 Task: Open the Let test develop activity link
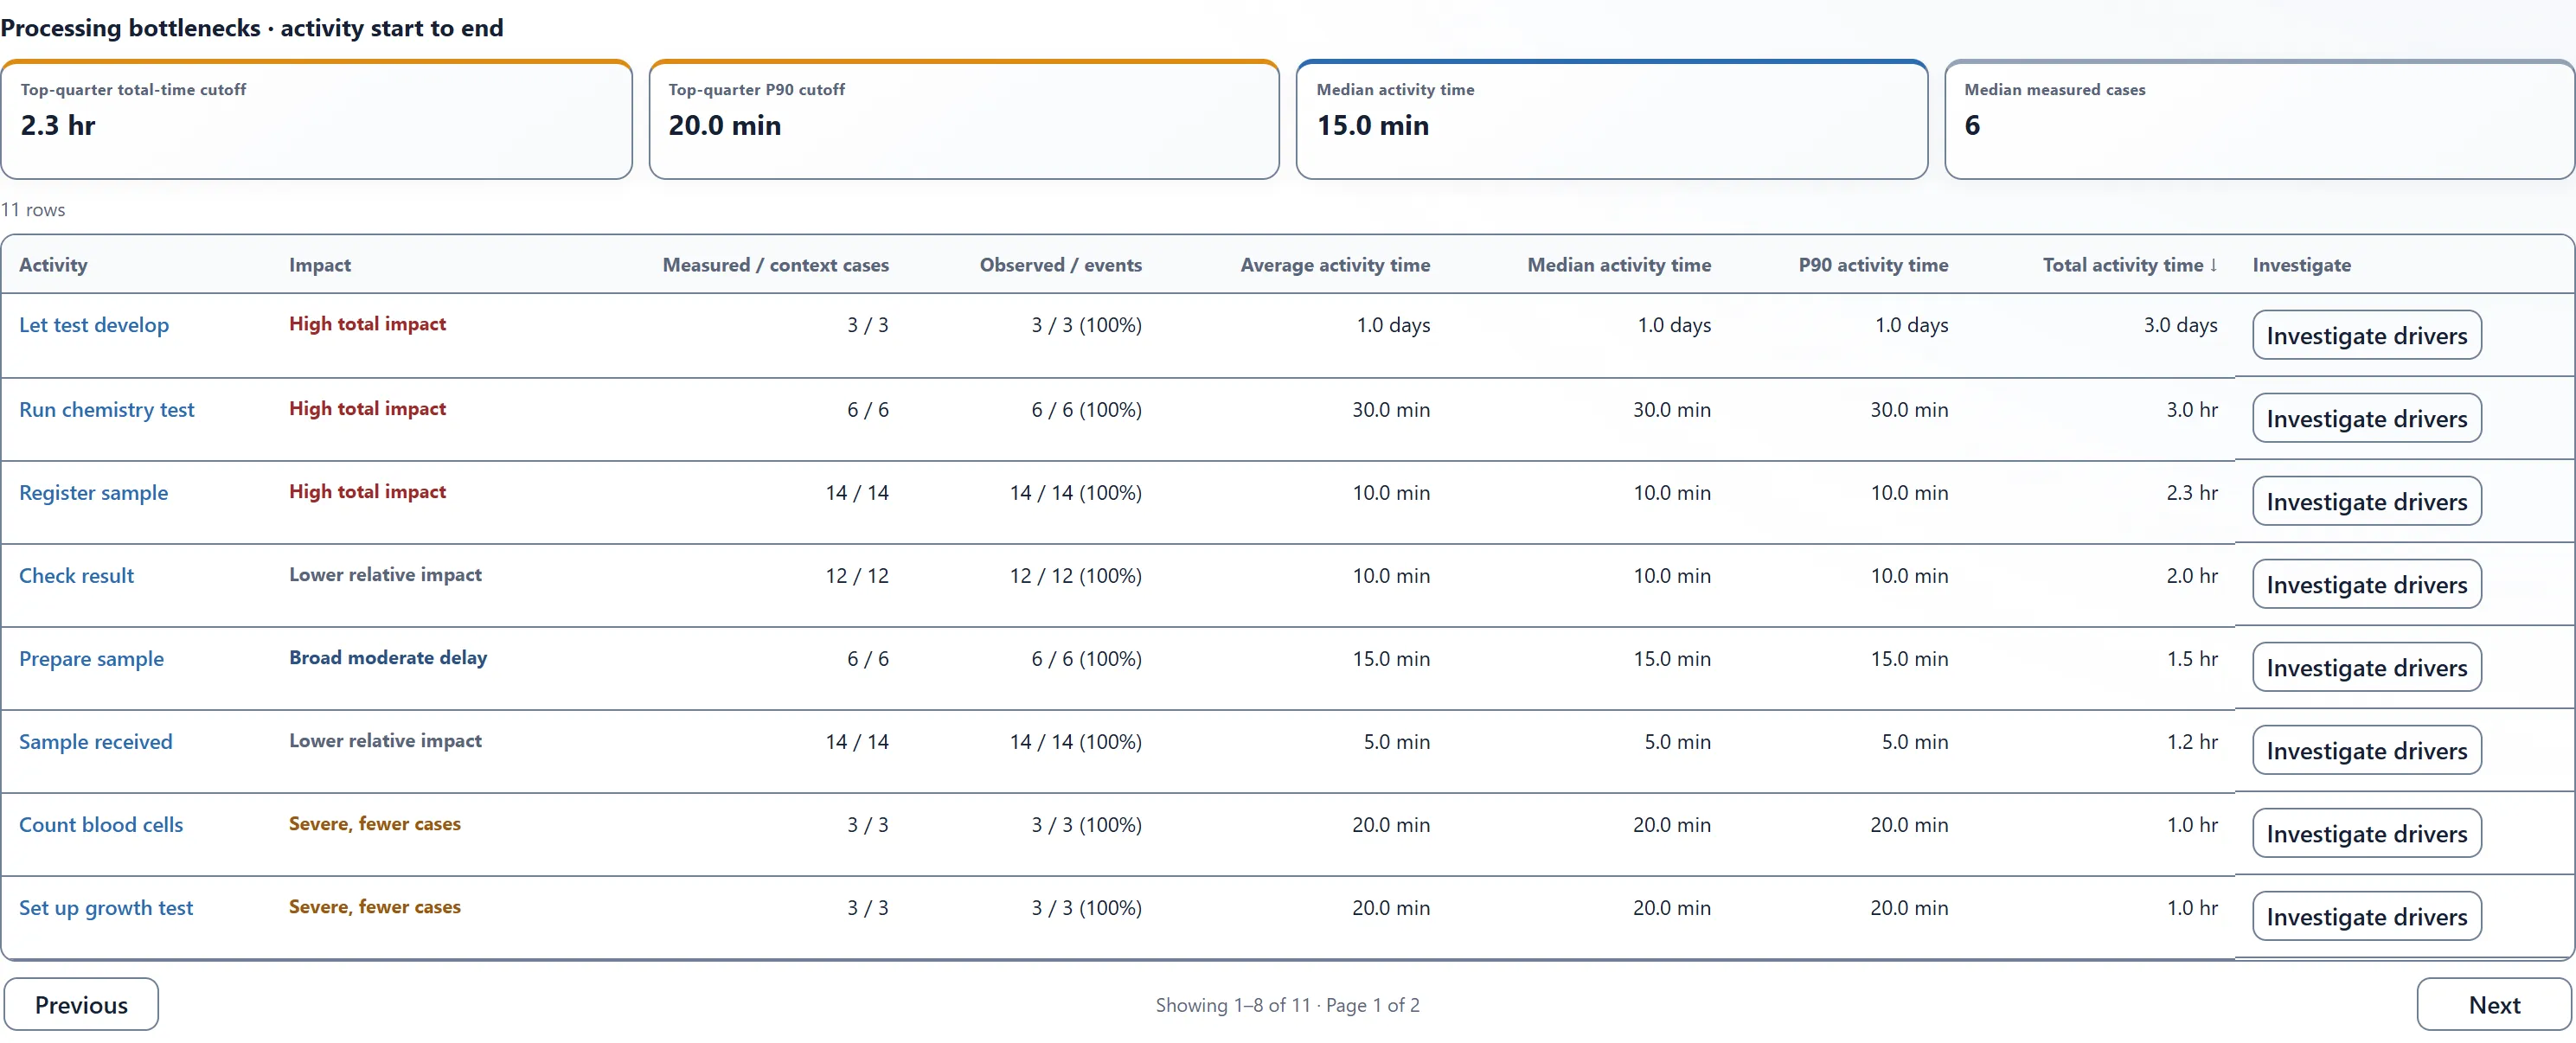pyautogui.click(x=94, y=325)
